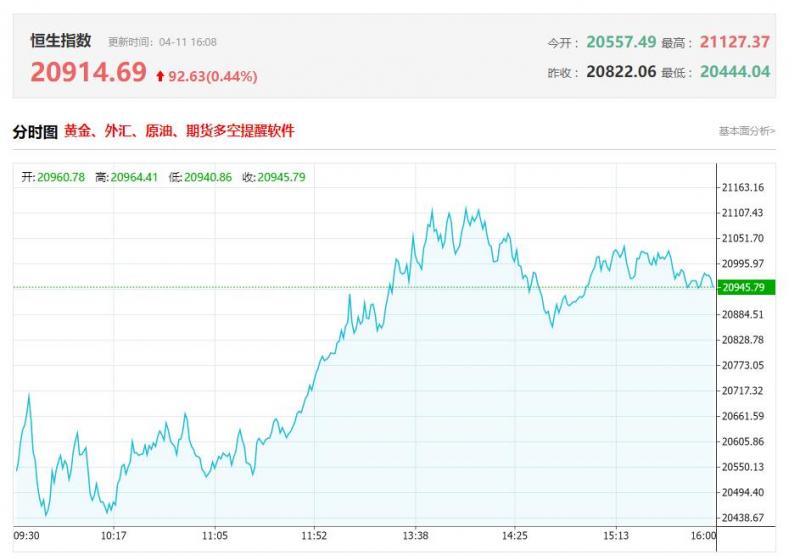800x560 pixels.
Task: Click the update time 04-11 16:08
Action: (x=188, y=42)
